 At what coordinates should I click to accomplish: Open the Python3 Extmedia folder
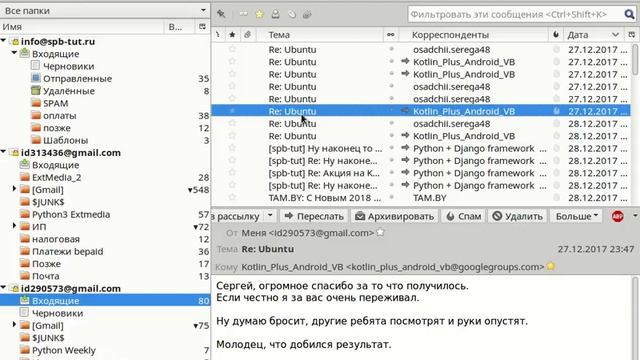[x=71, y=214]
